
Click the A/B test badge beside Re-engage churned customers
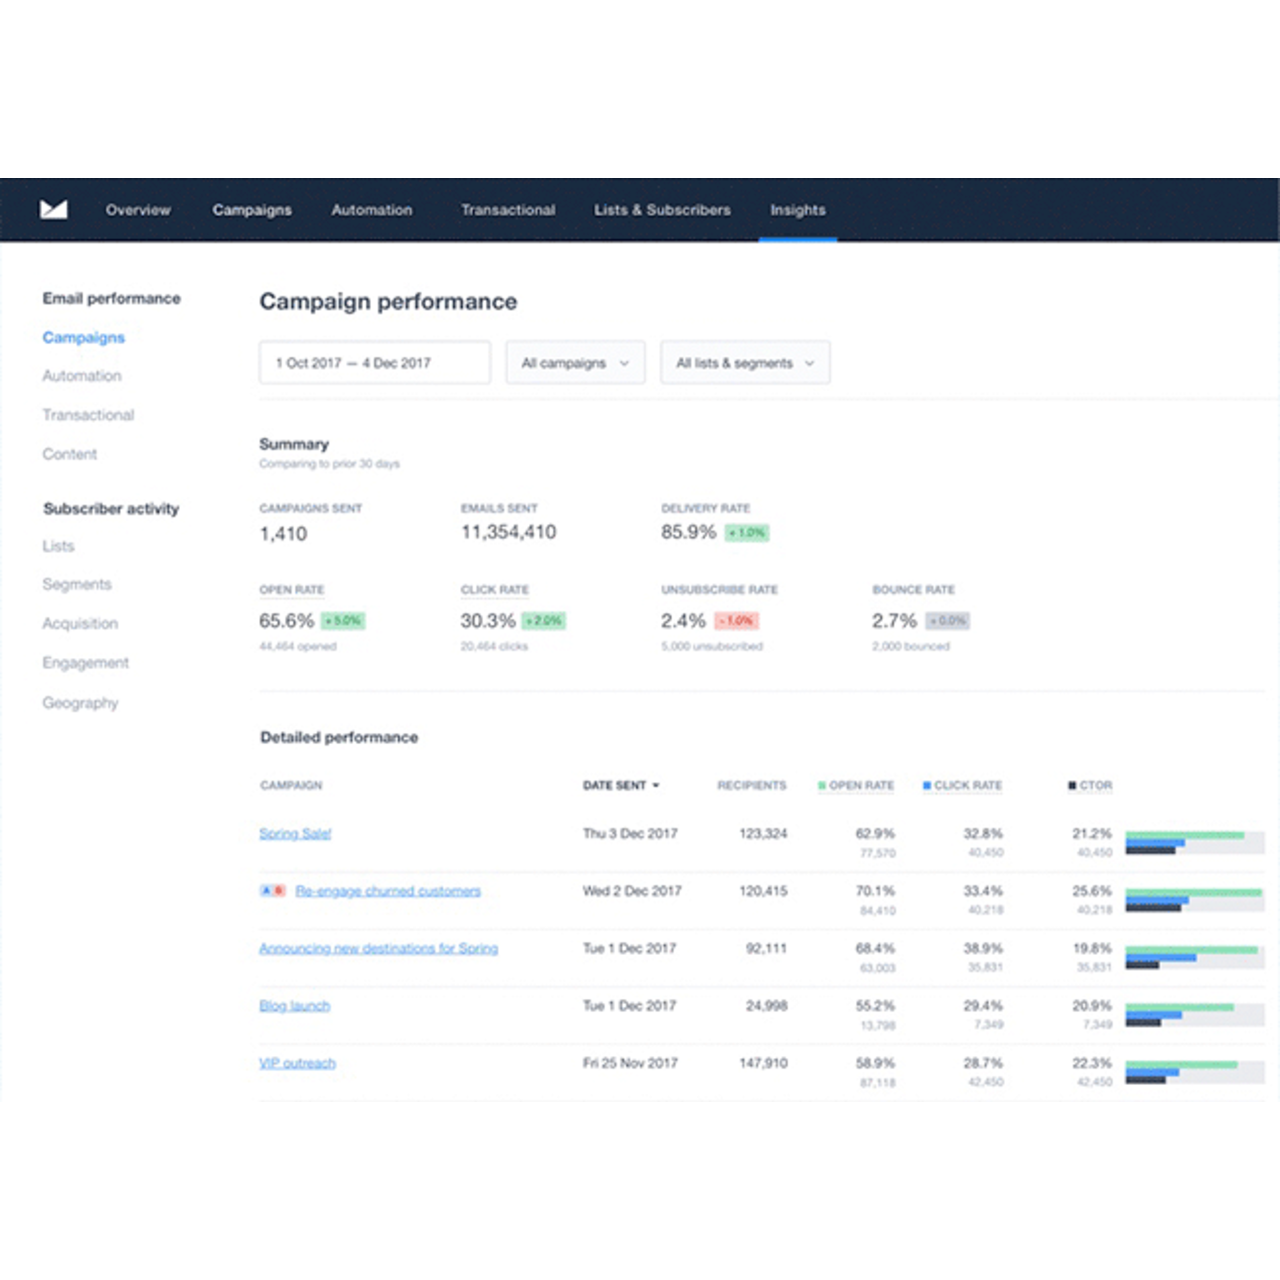(x=272, y=890)
